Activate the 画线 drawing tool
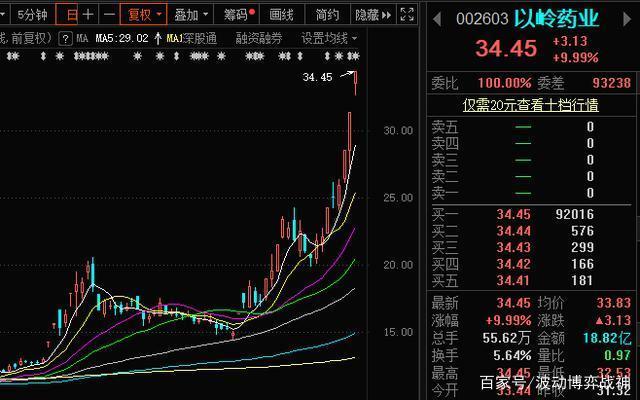The width and height of the screenshot is (640, 400). (x=282, y=15)
